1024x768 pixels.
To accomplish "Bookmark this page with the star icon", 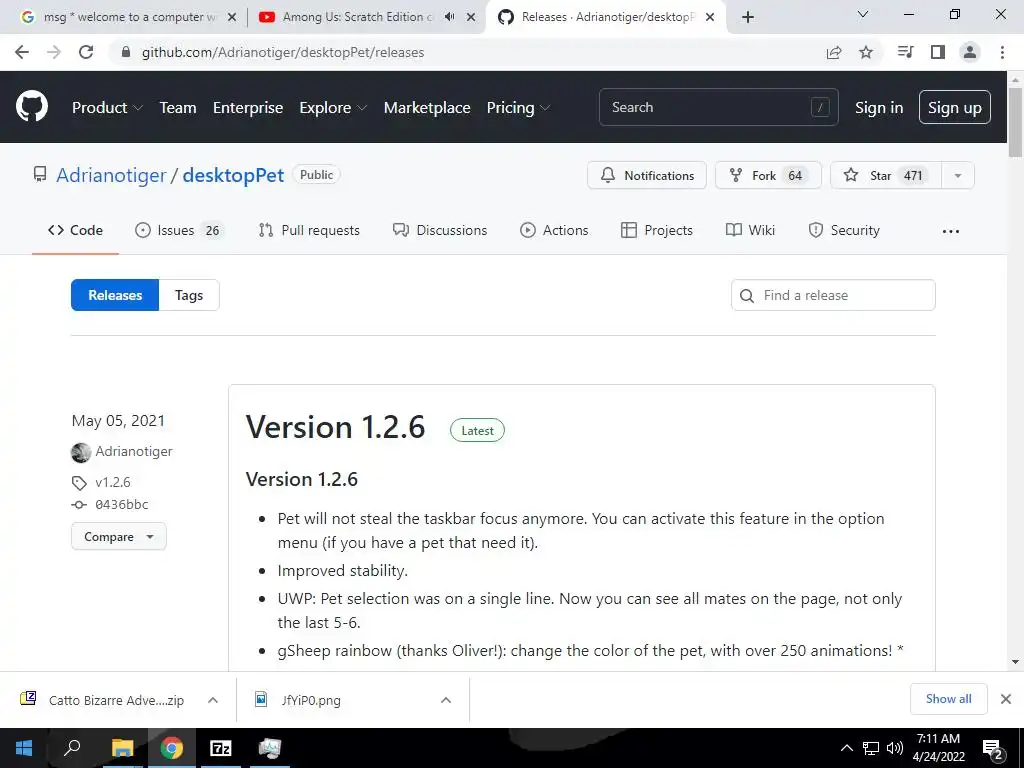I will click(866, 52).
